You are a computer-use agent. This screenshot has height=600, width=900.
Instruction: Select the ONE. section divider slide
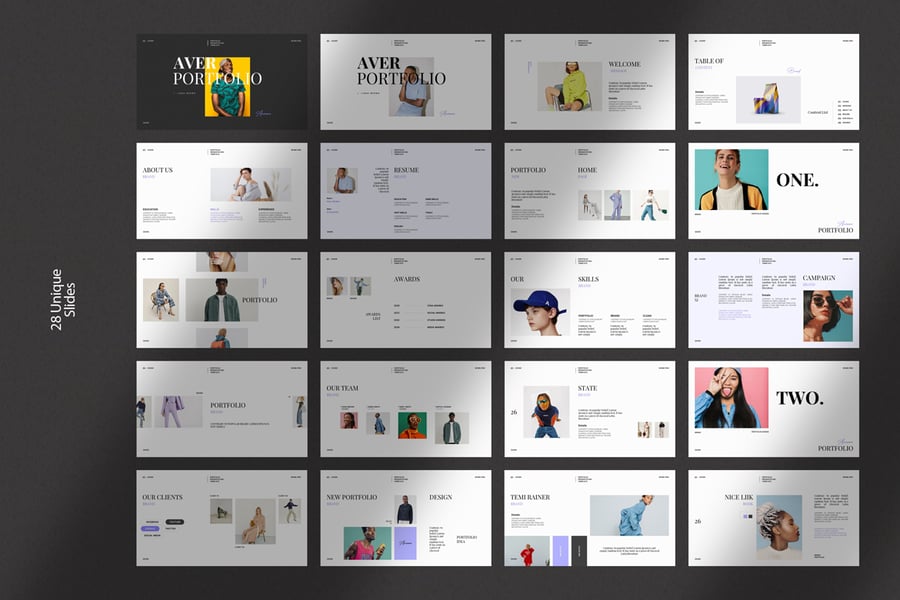click(773, 191)
